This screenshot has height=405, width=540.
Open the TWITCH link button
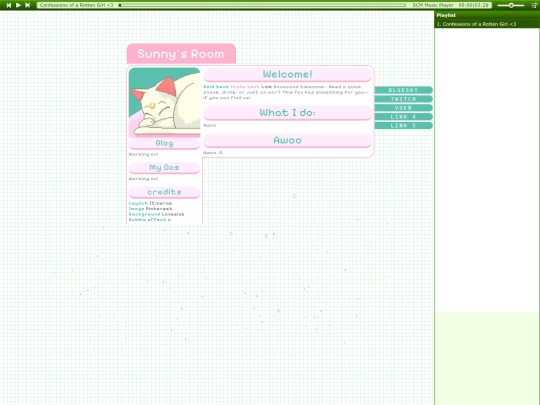(403, 99)
